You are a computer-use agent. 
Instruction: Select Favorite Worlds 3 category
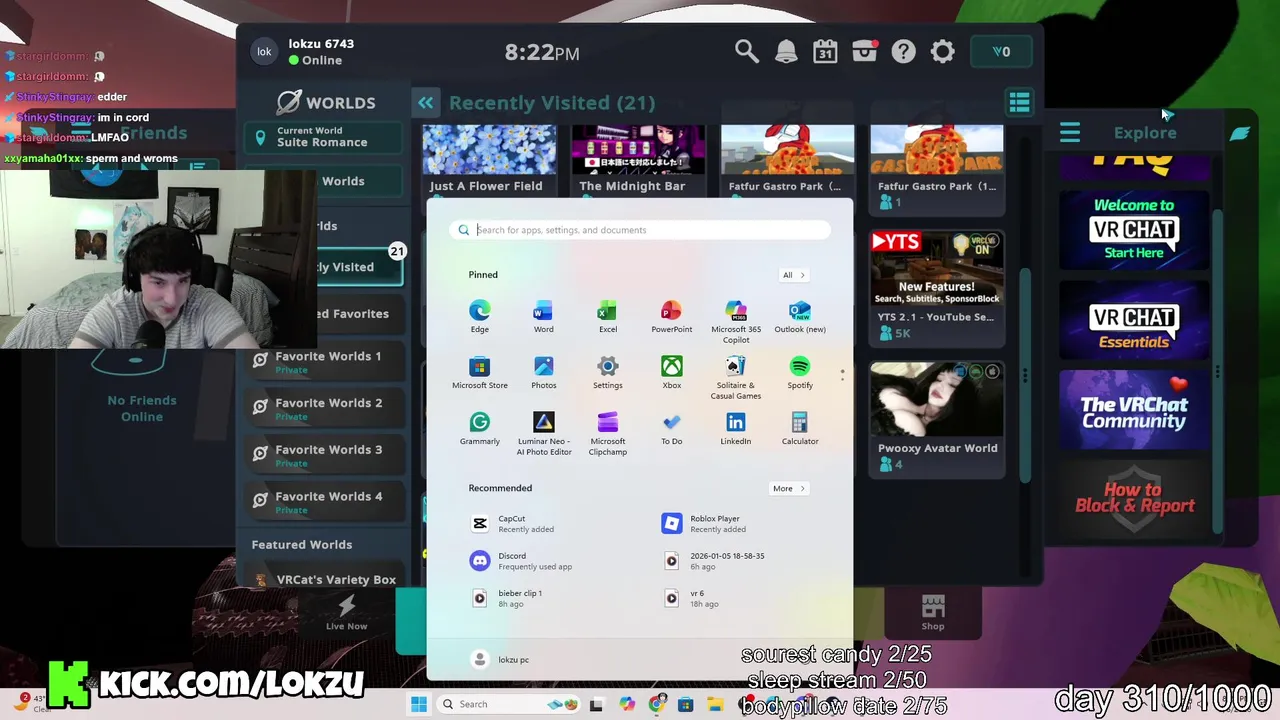pos(324,456)
